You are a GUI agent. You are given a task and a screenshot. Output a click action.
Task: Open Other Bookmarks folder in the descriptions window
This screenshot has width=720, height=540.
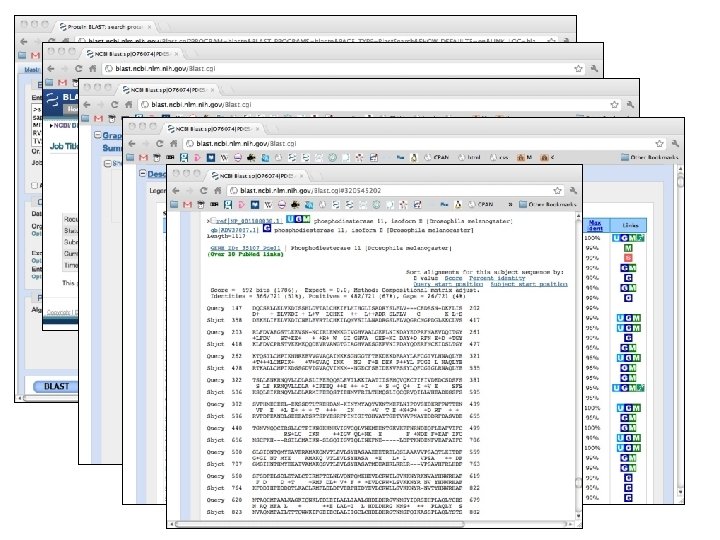[x=649, y=158]
